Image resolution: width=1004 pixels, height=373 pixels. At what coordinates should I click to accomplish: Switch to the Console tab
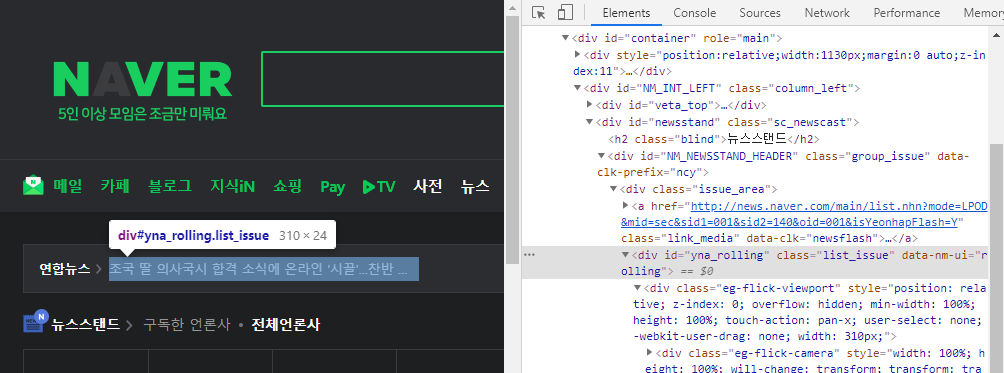tap(694, 13)
